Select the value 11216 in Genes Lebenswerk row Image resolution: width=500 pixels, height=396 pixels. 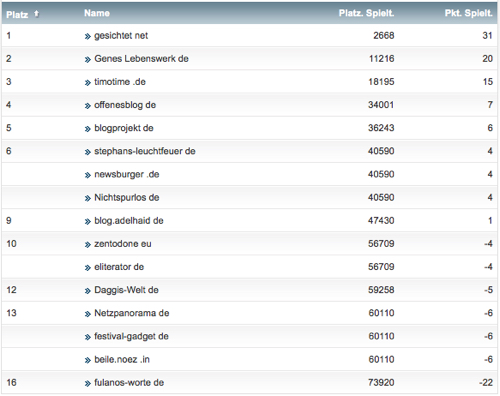tap(382, 59)
